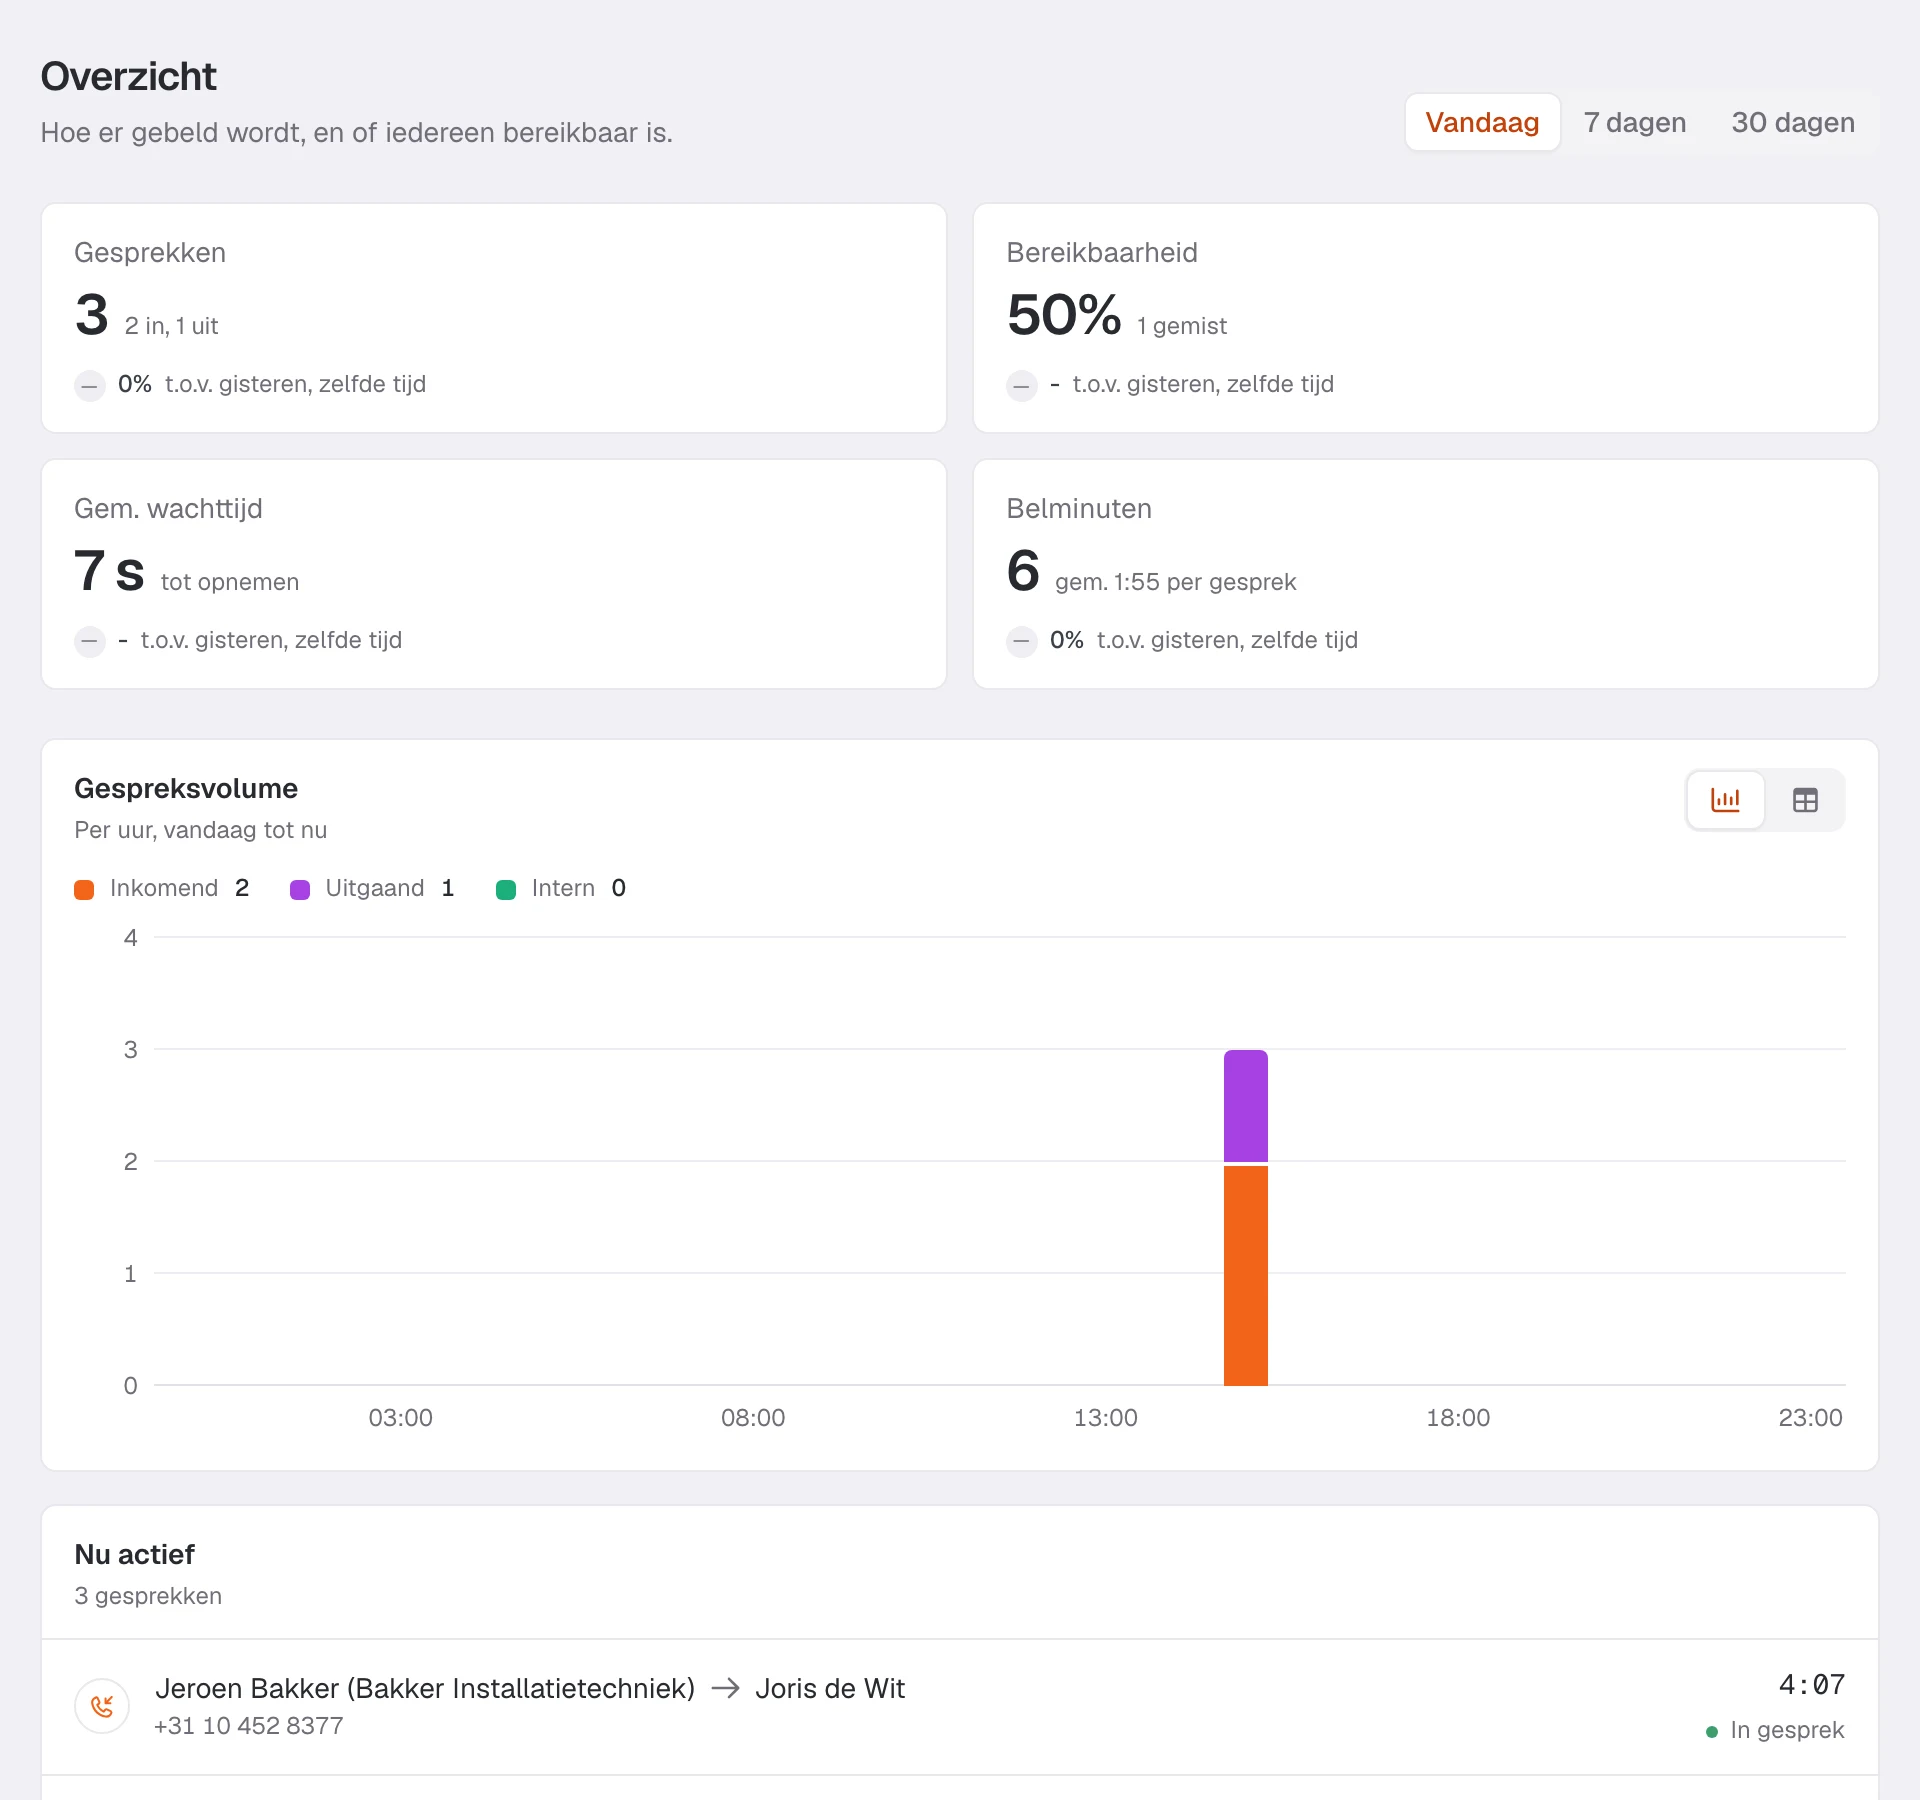Click the purple outgoing segment of the bar
The image size is (1920, 1800).
1246,1106
